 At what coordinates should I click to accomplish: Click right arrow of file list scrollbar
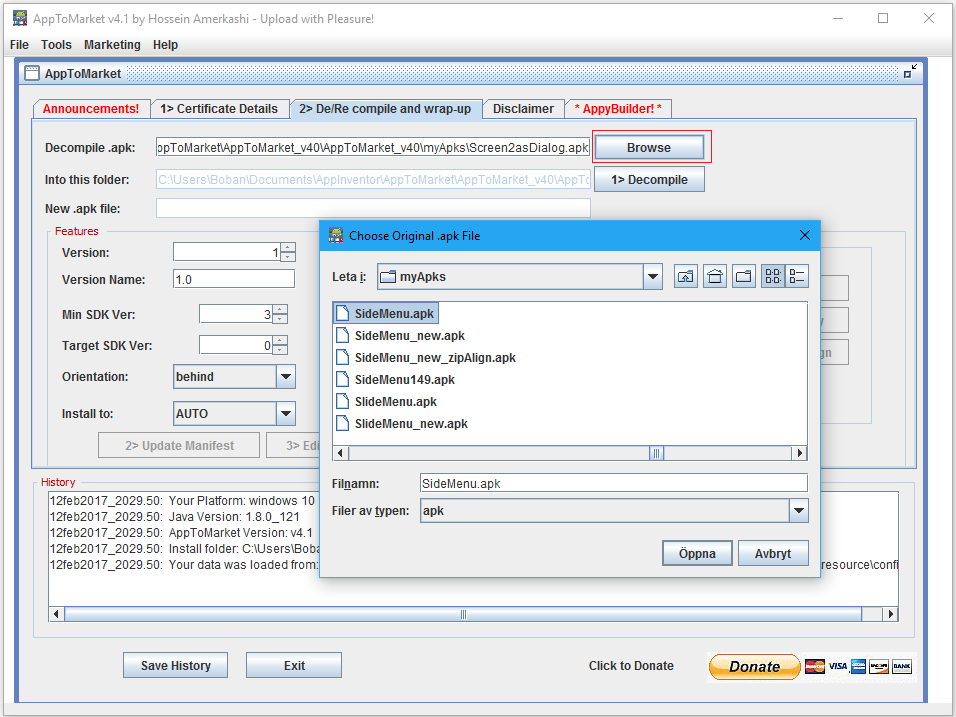(x=799, y=453)
